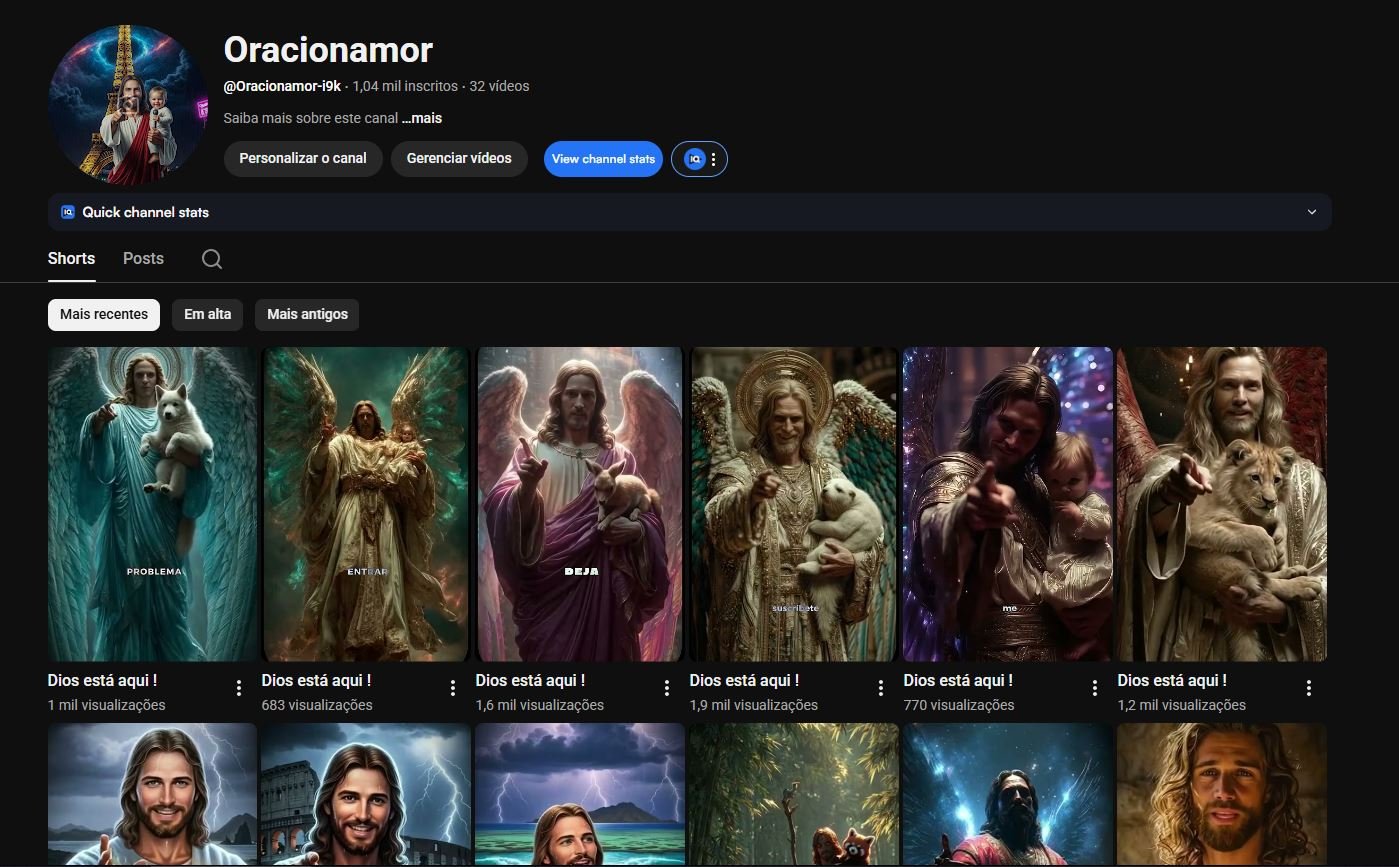The width and height of the screenshot is (1399, 867).
Task: Click the "770 visualizações" view count
Action: [x=959, y=705]
